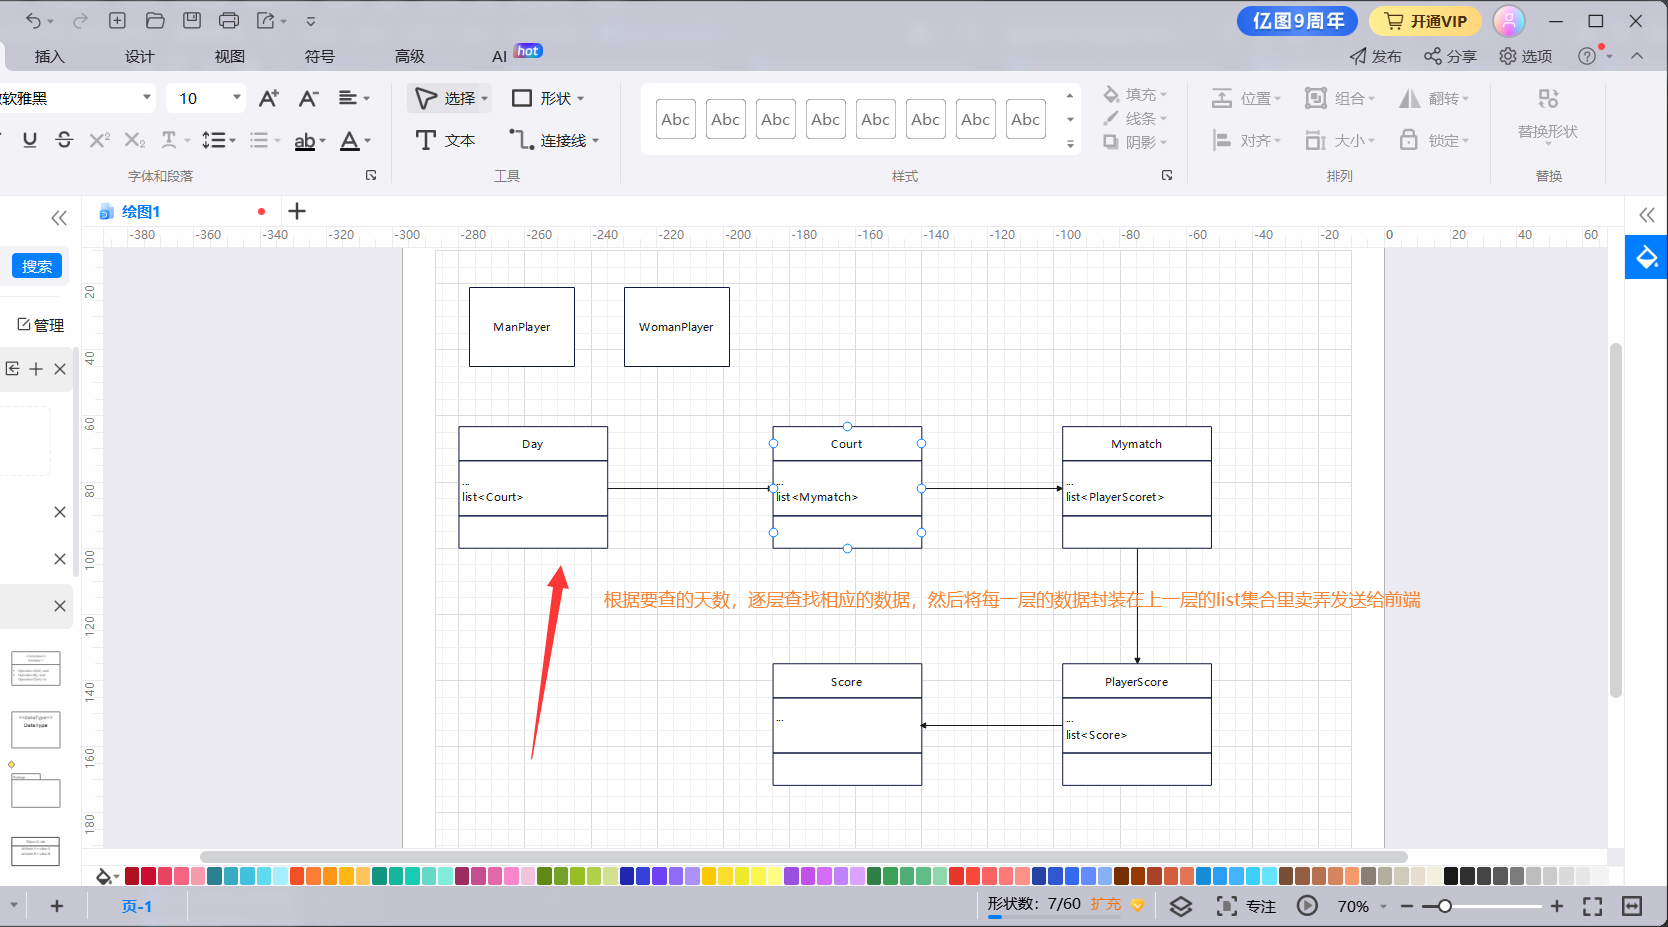Image resolution: width=1668 pixels, height=927 pixels.
Task: Toggle 专注 focus mode
Action: coord(1246,906)
